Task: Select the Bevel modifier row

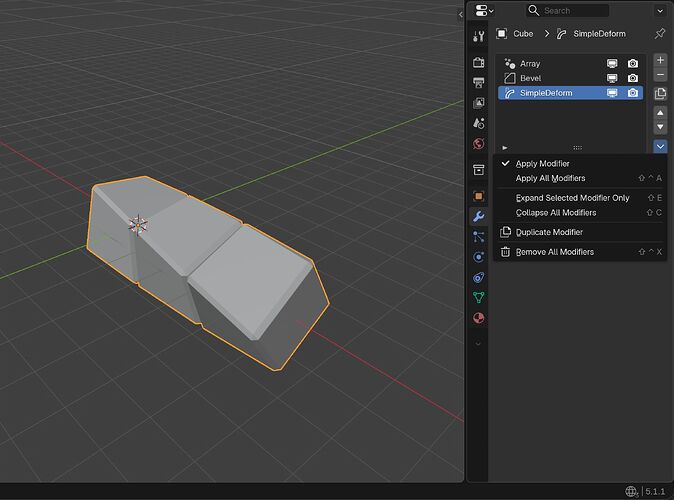Action: (x=570, y=78)
